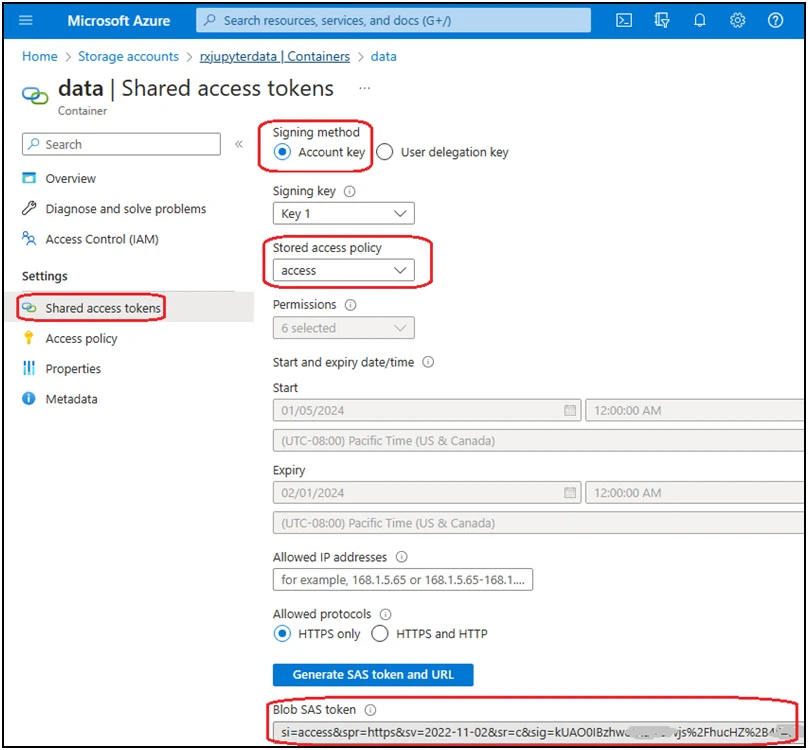
Task: Go to Home breadcrumb link
Action: [40, 56]
